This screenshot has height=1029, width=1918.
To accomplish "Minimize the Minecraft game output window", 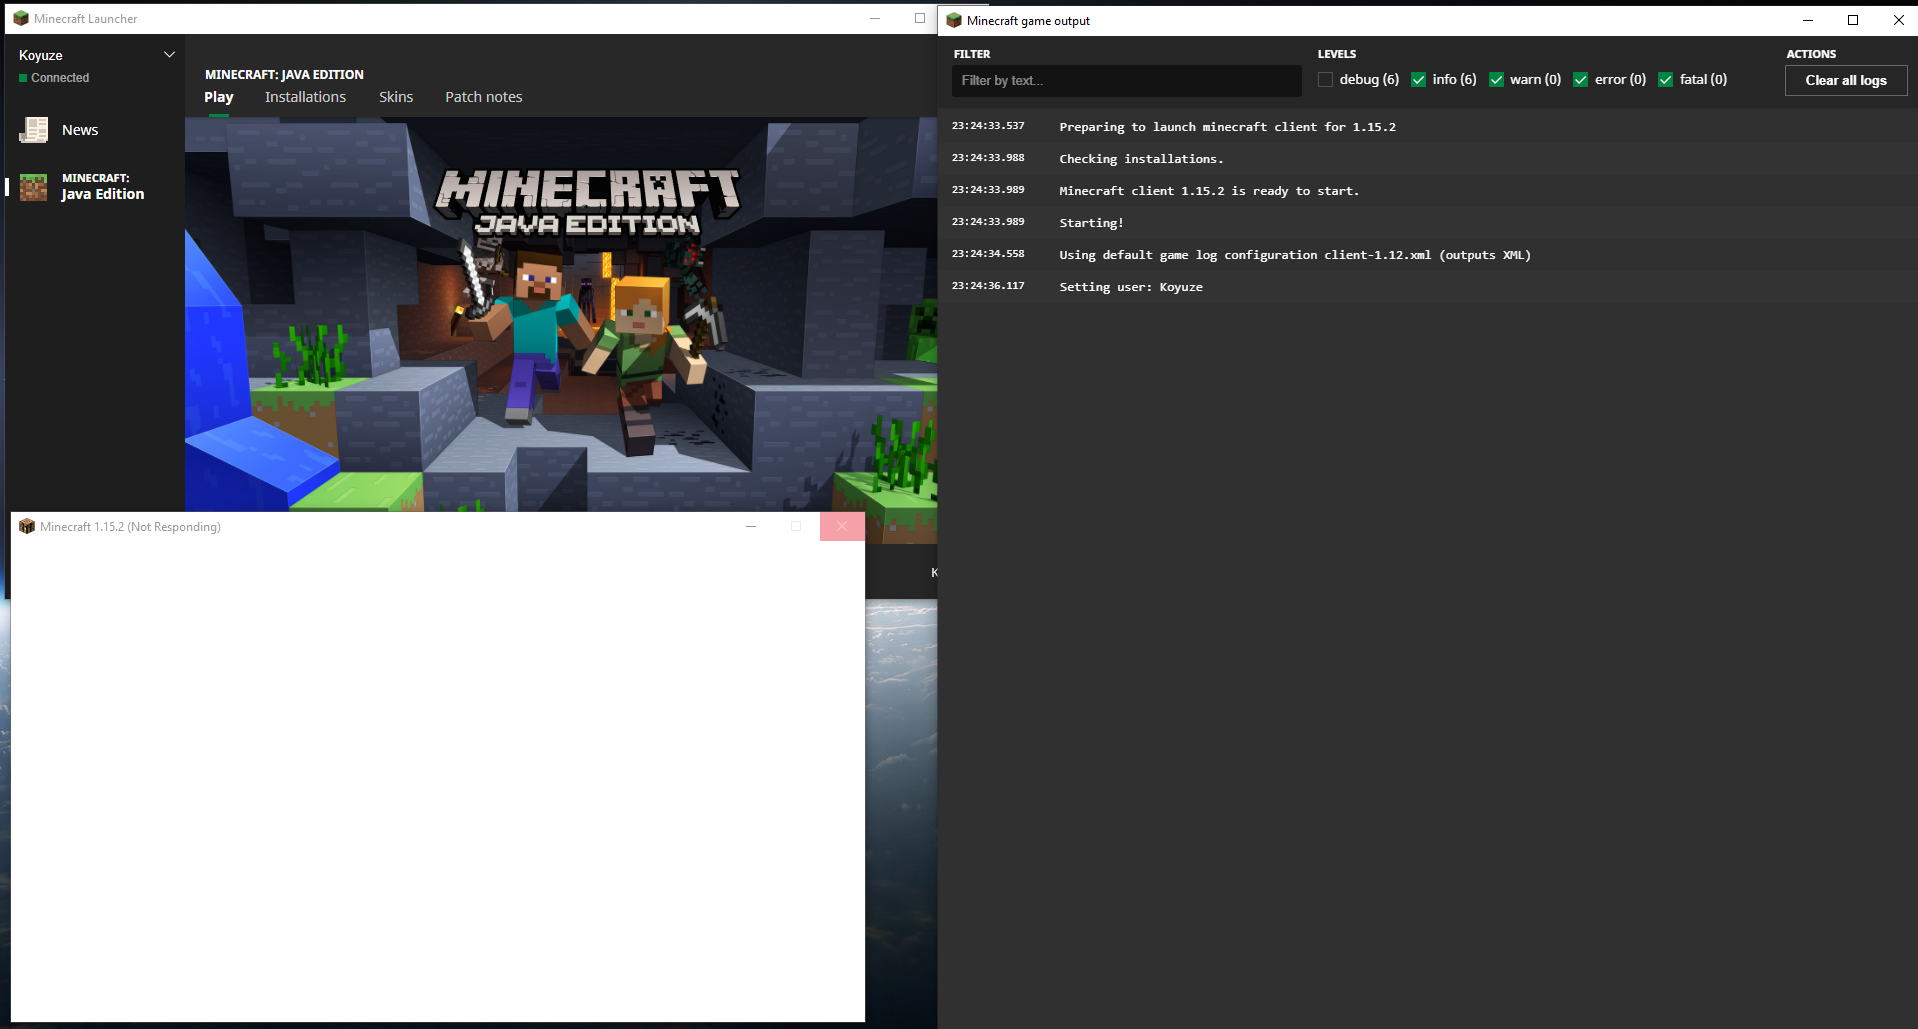I will (1808, 20).
